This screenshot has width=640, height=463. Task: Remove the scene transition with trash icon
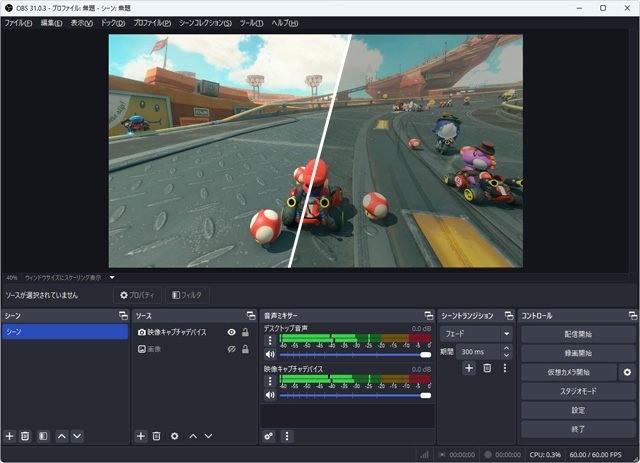pyautogui.click(x=487, y=368)
